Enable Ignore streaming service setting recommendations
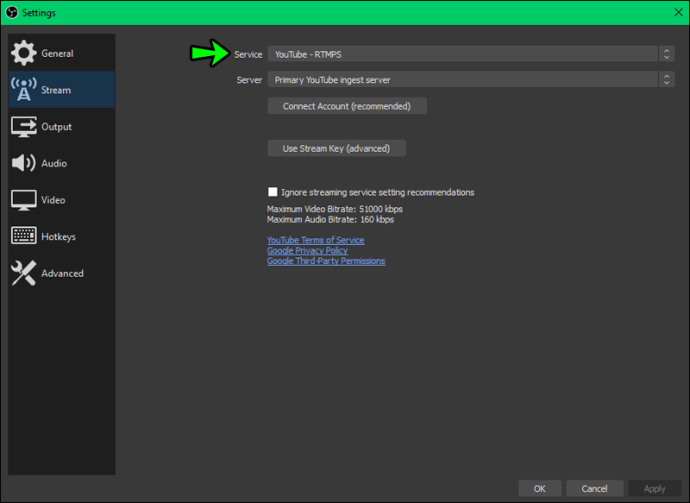690x503 pixels. [273, 192]
